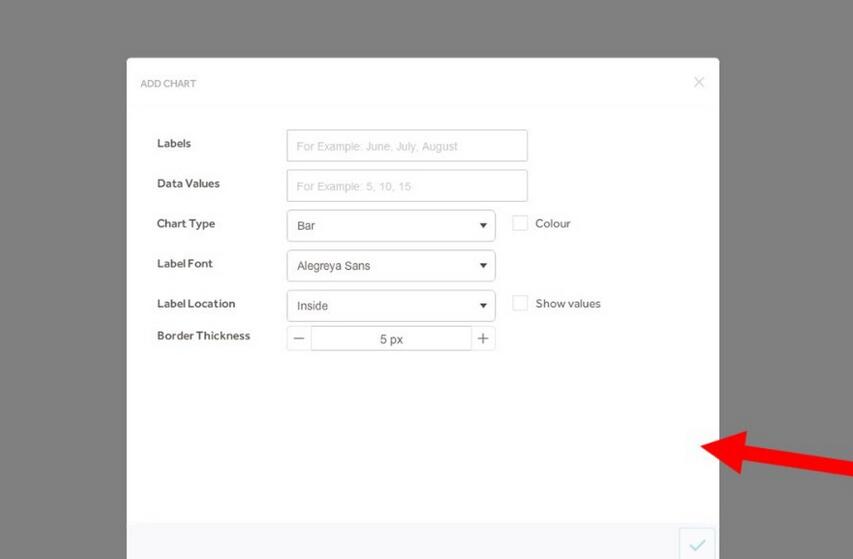Image resolution: width=853 pixels, height=559 pixels.
Task: Click the 'Show values' label text
Action: click(x=567, y=304)
